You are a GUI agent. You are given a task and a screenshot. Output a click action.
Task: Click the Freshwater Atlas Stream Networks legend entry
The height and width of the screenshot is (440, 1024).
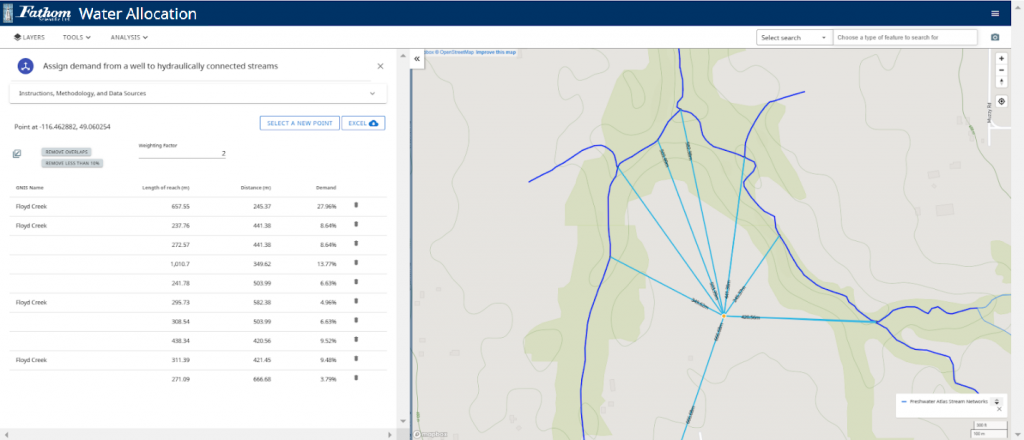point(944,401)
